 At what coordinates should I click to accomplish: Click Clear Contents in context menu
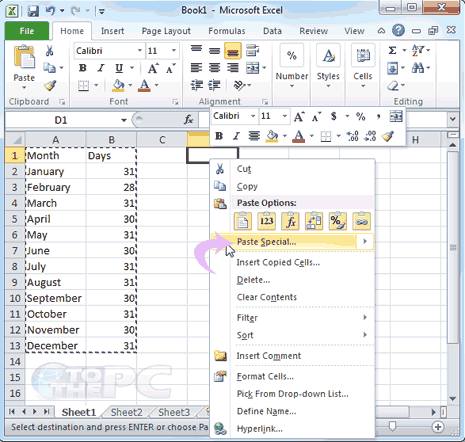(267, 297)
